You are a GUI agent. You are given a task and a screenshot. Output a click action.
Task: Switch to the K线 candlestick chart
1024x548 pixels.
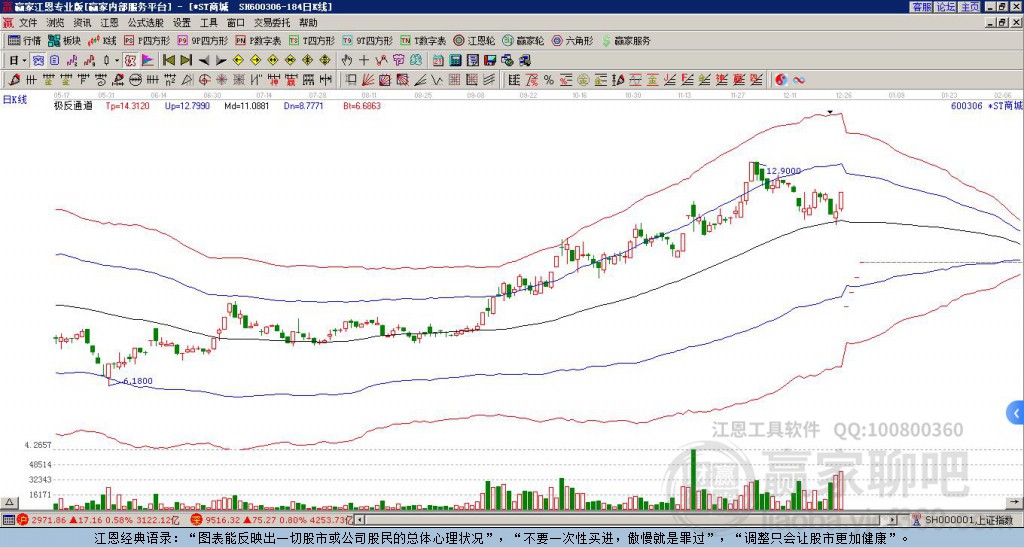pos(102,40)
